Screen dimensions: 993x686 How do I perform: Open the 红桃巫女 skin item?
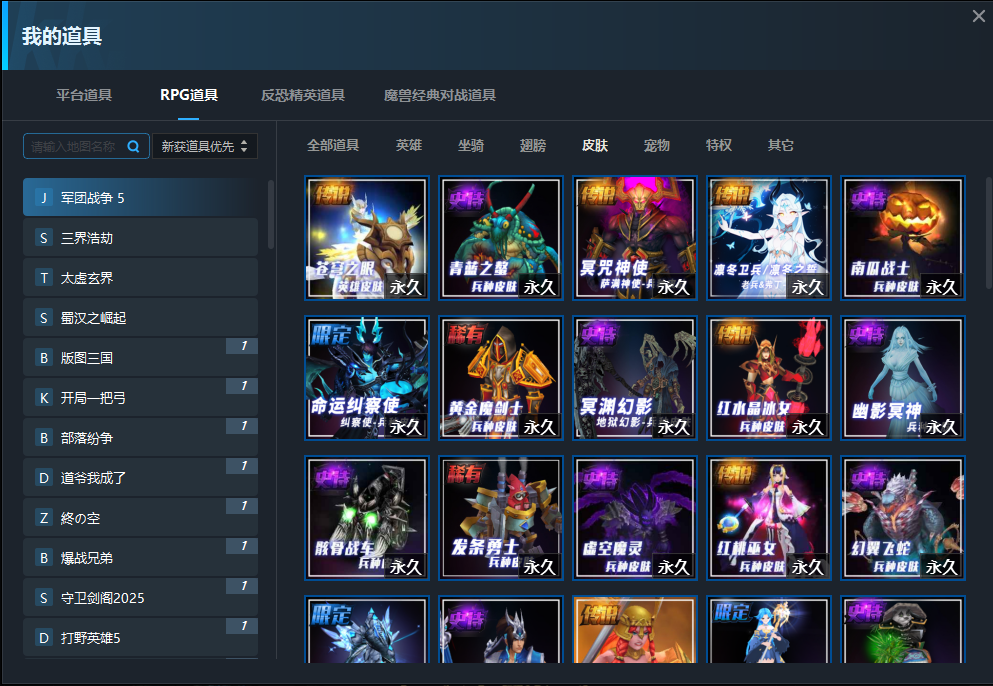pyautogui.click(x=769, y=518)
